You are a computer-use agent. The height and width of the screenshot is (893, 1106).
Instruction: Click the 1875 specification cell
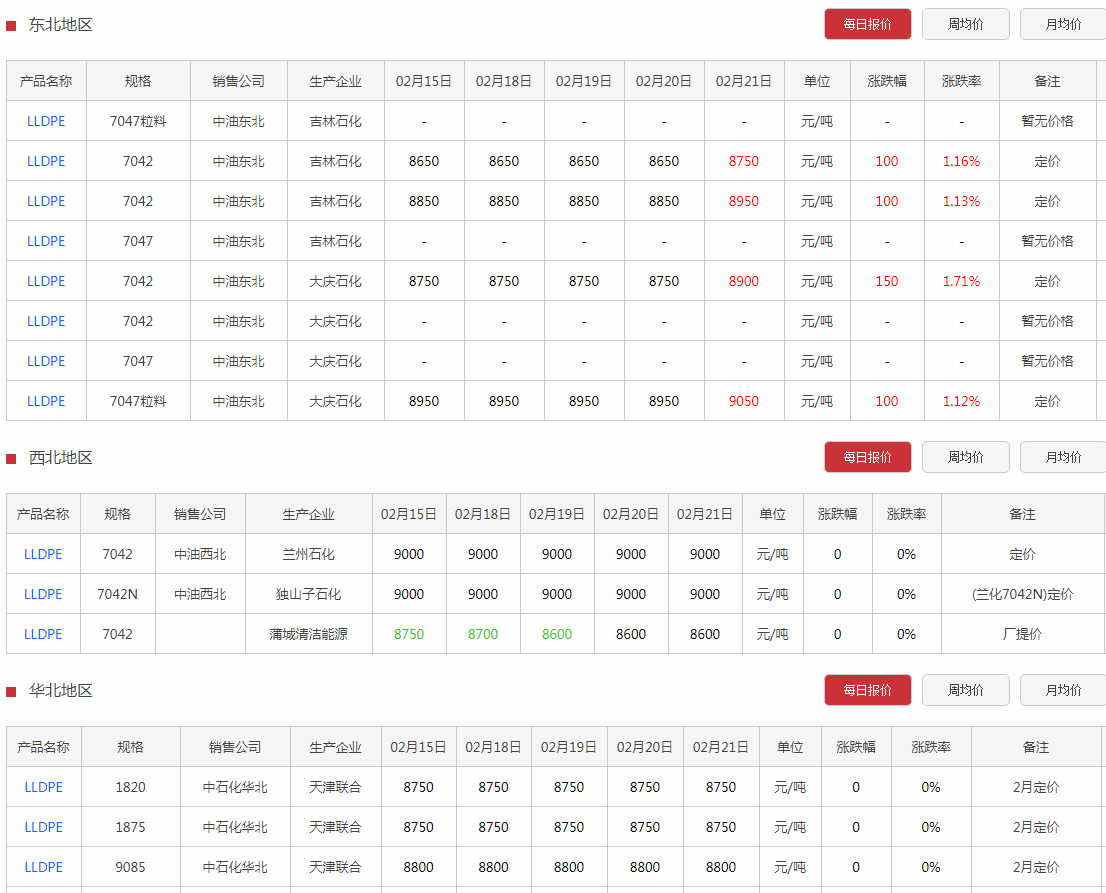(130, 827)
